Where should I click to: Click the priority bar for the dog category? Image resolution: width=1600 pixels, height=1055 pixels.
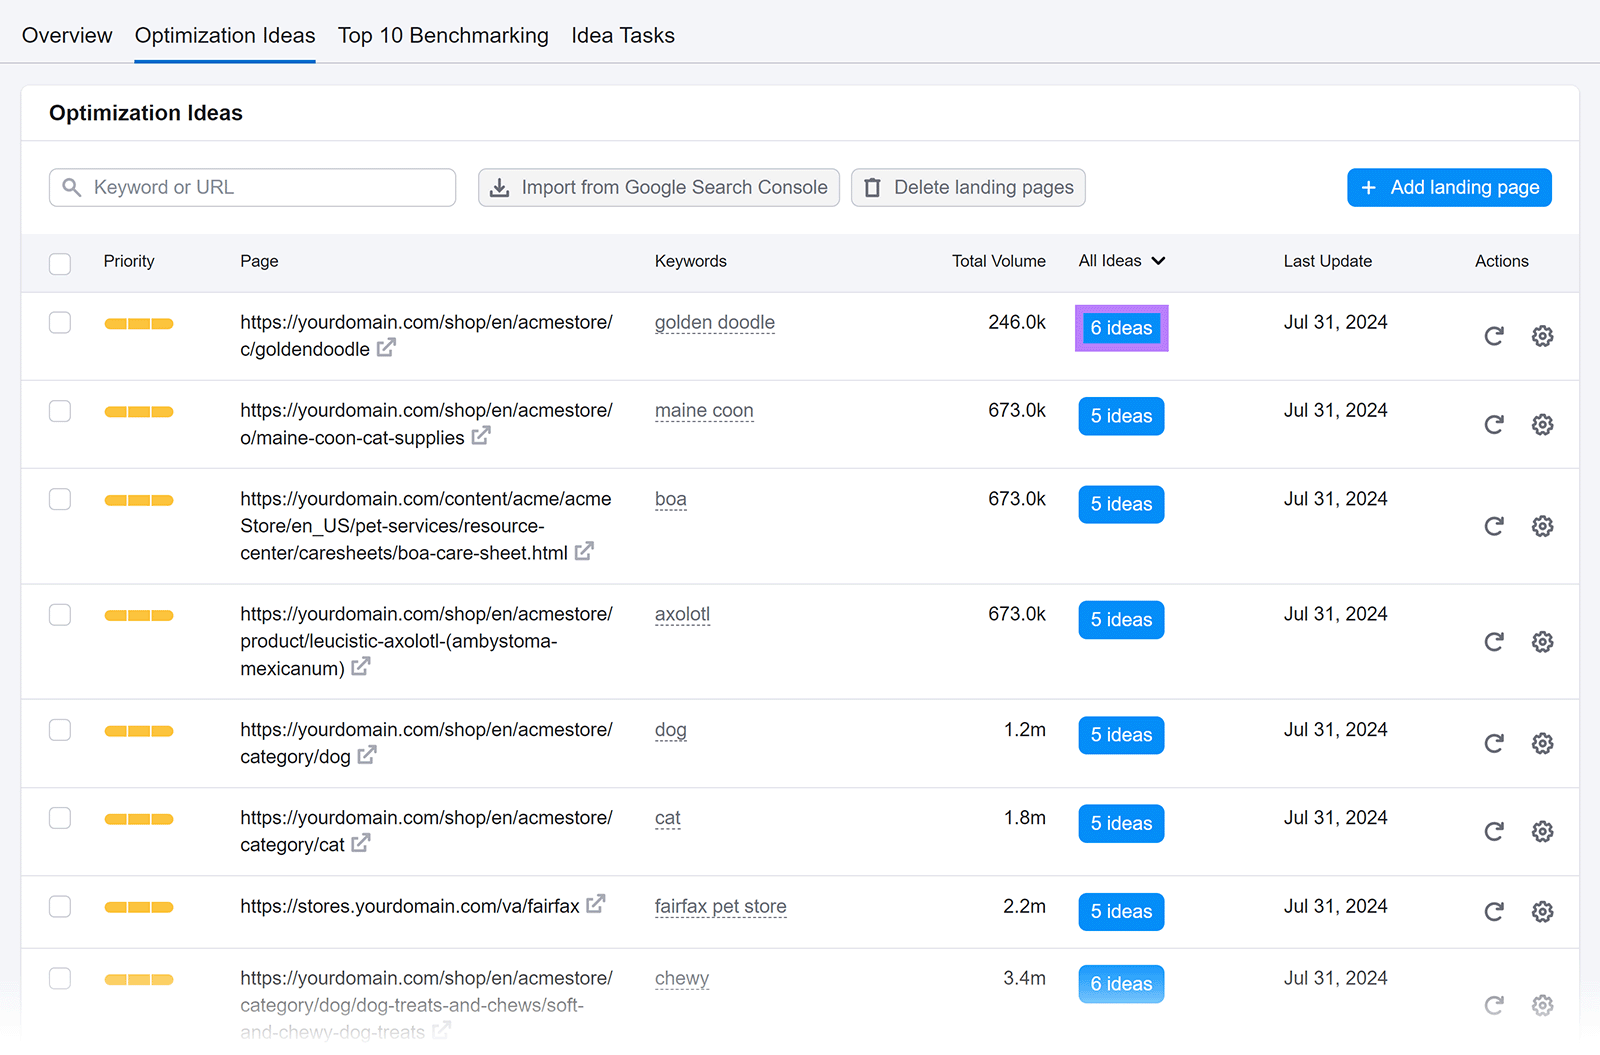pos(139,730)
